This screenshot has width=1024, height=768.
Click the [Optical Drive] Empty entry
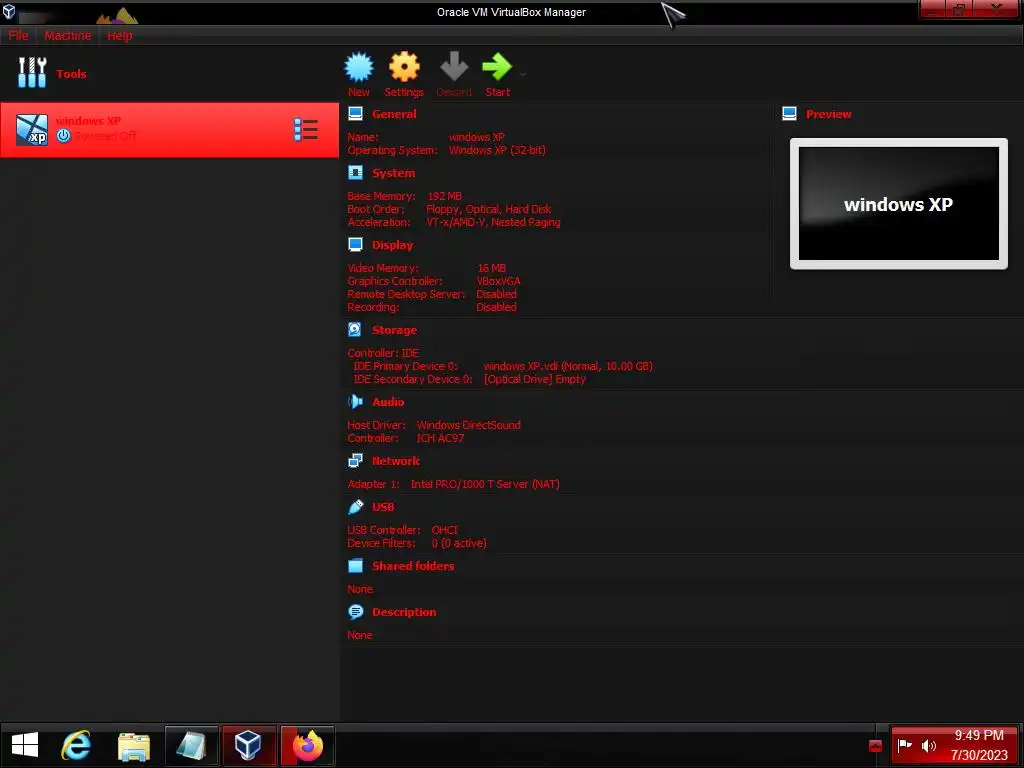[535, 379]
